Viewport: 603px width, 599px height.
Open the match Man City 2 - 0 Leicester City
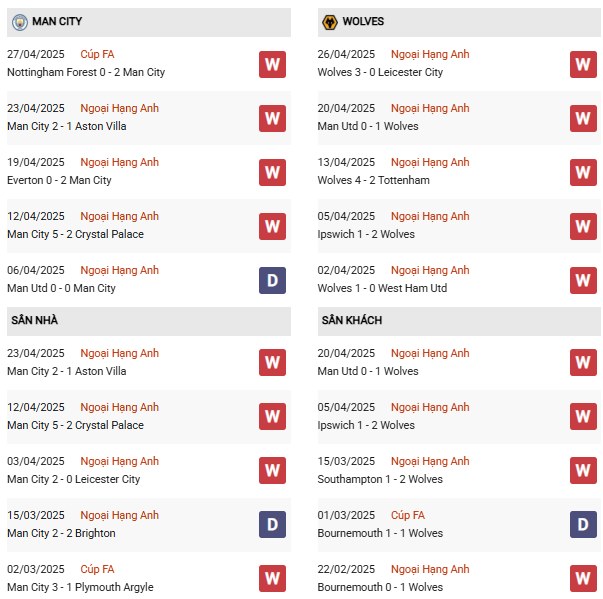pos(73,479)
